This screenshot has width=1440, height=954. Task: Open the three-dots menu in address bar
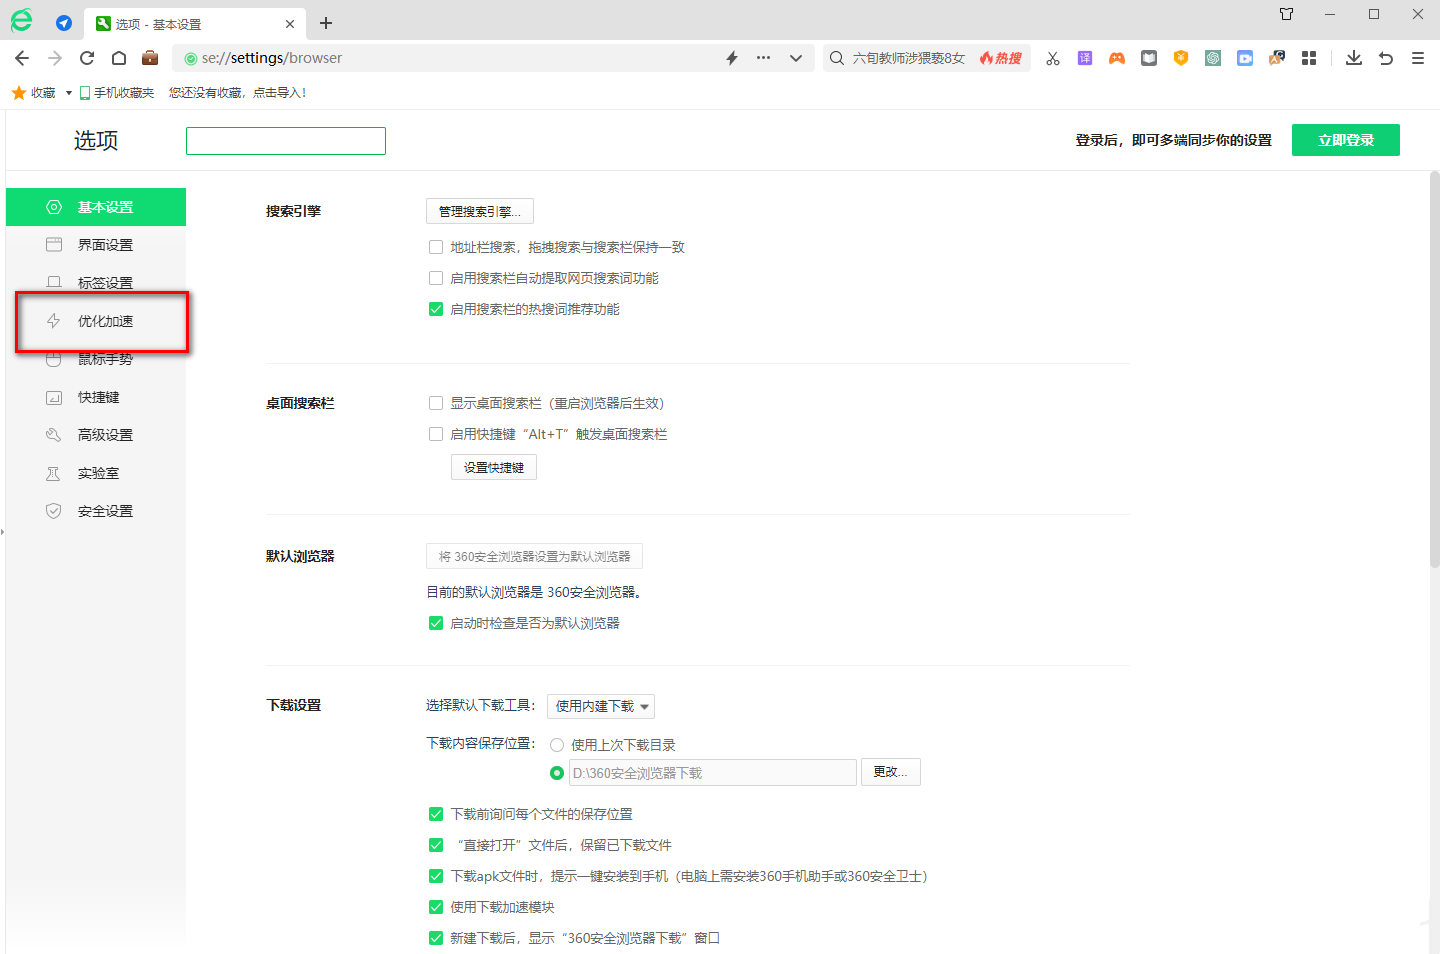point(764,58)
